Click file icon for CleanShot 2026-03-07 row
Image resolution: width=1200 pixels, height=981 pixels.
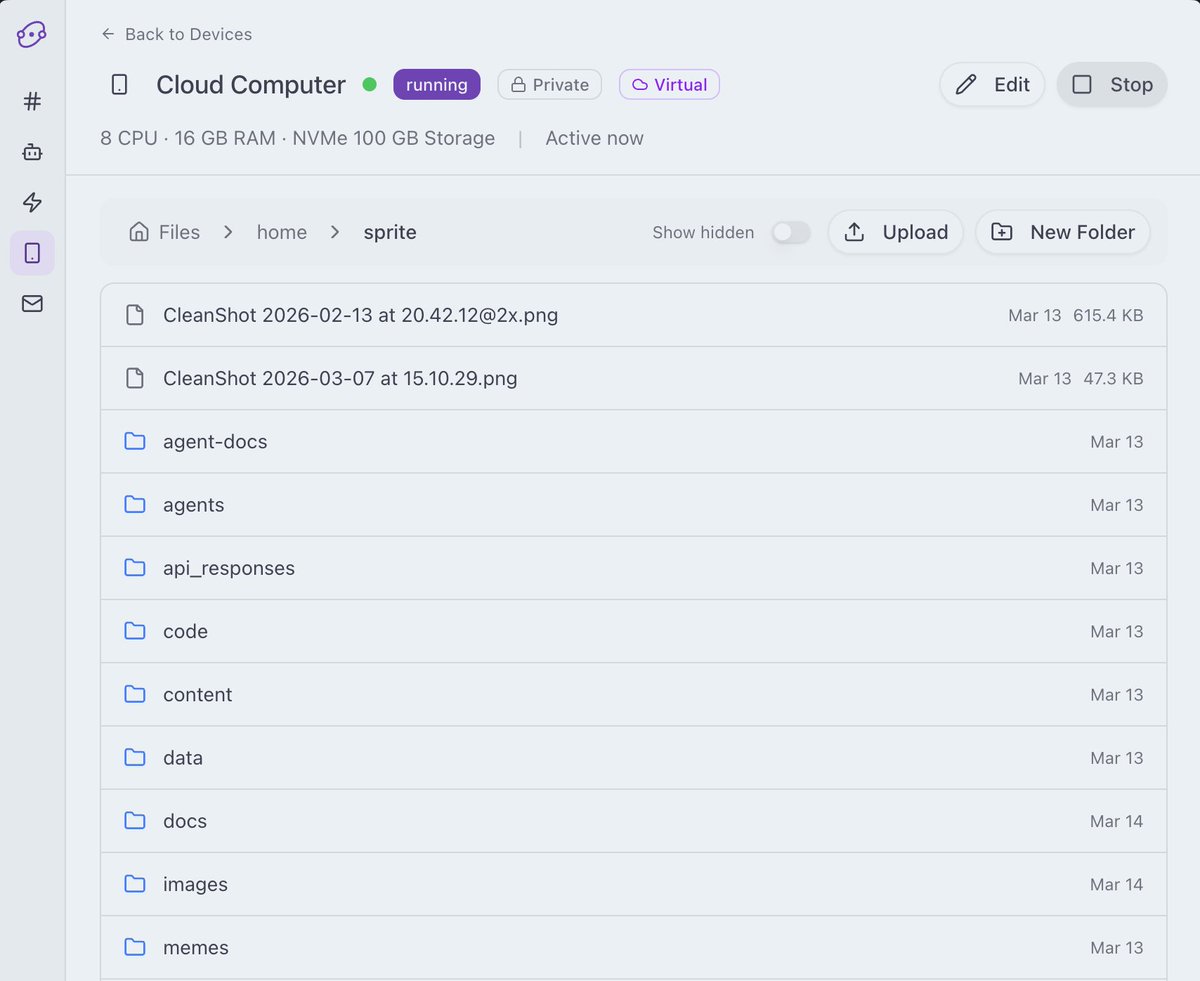tap(134, 379)
